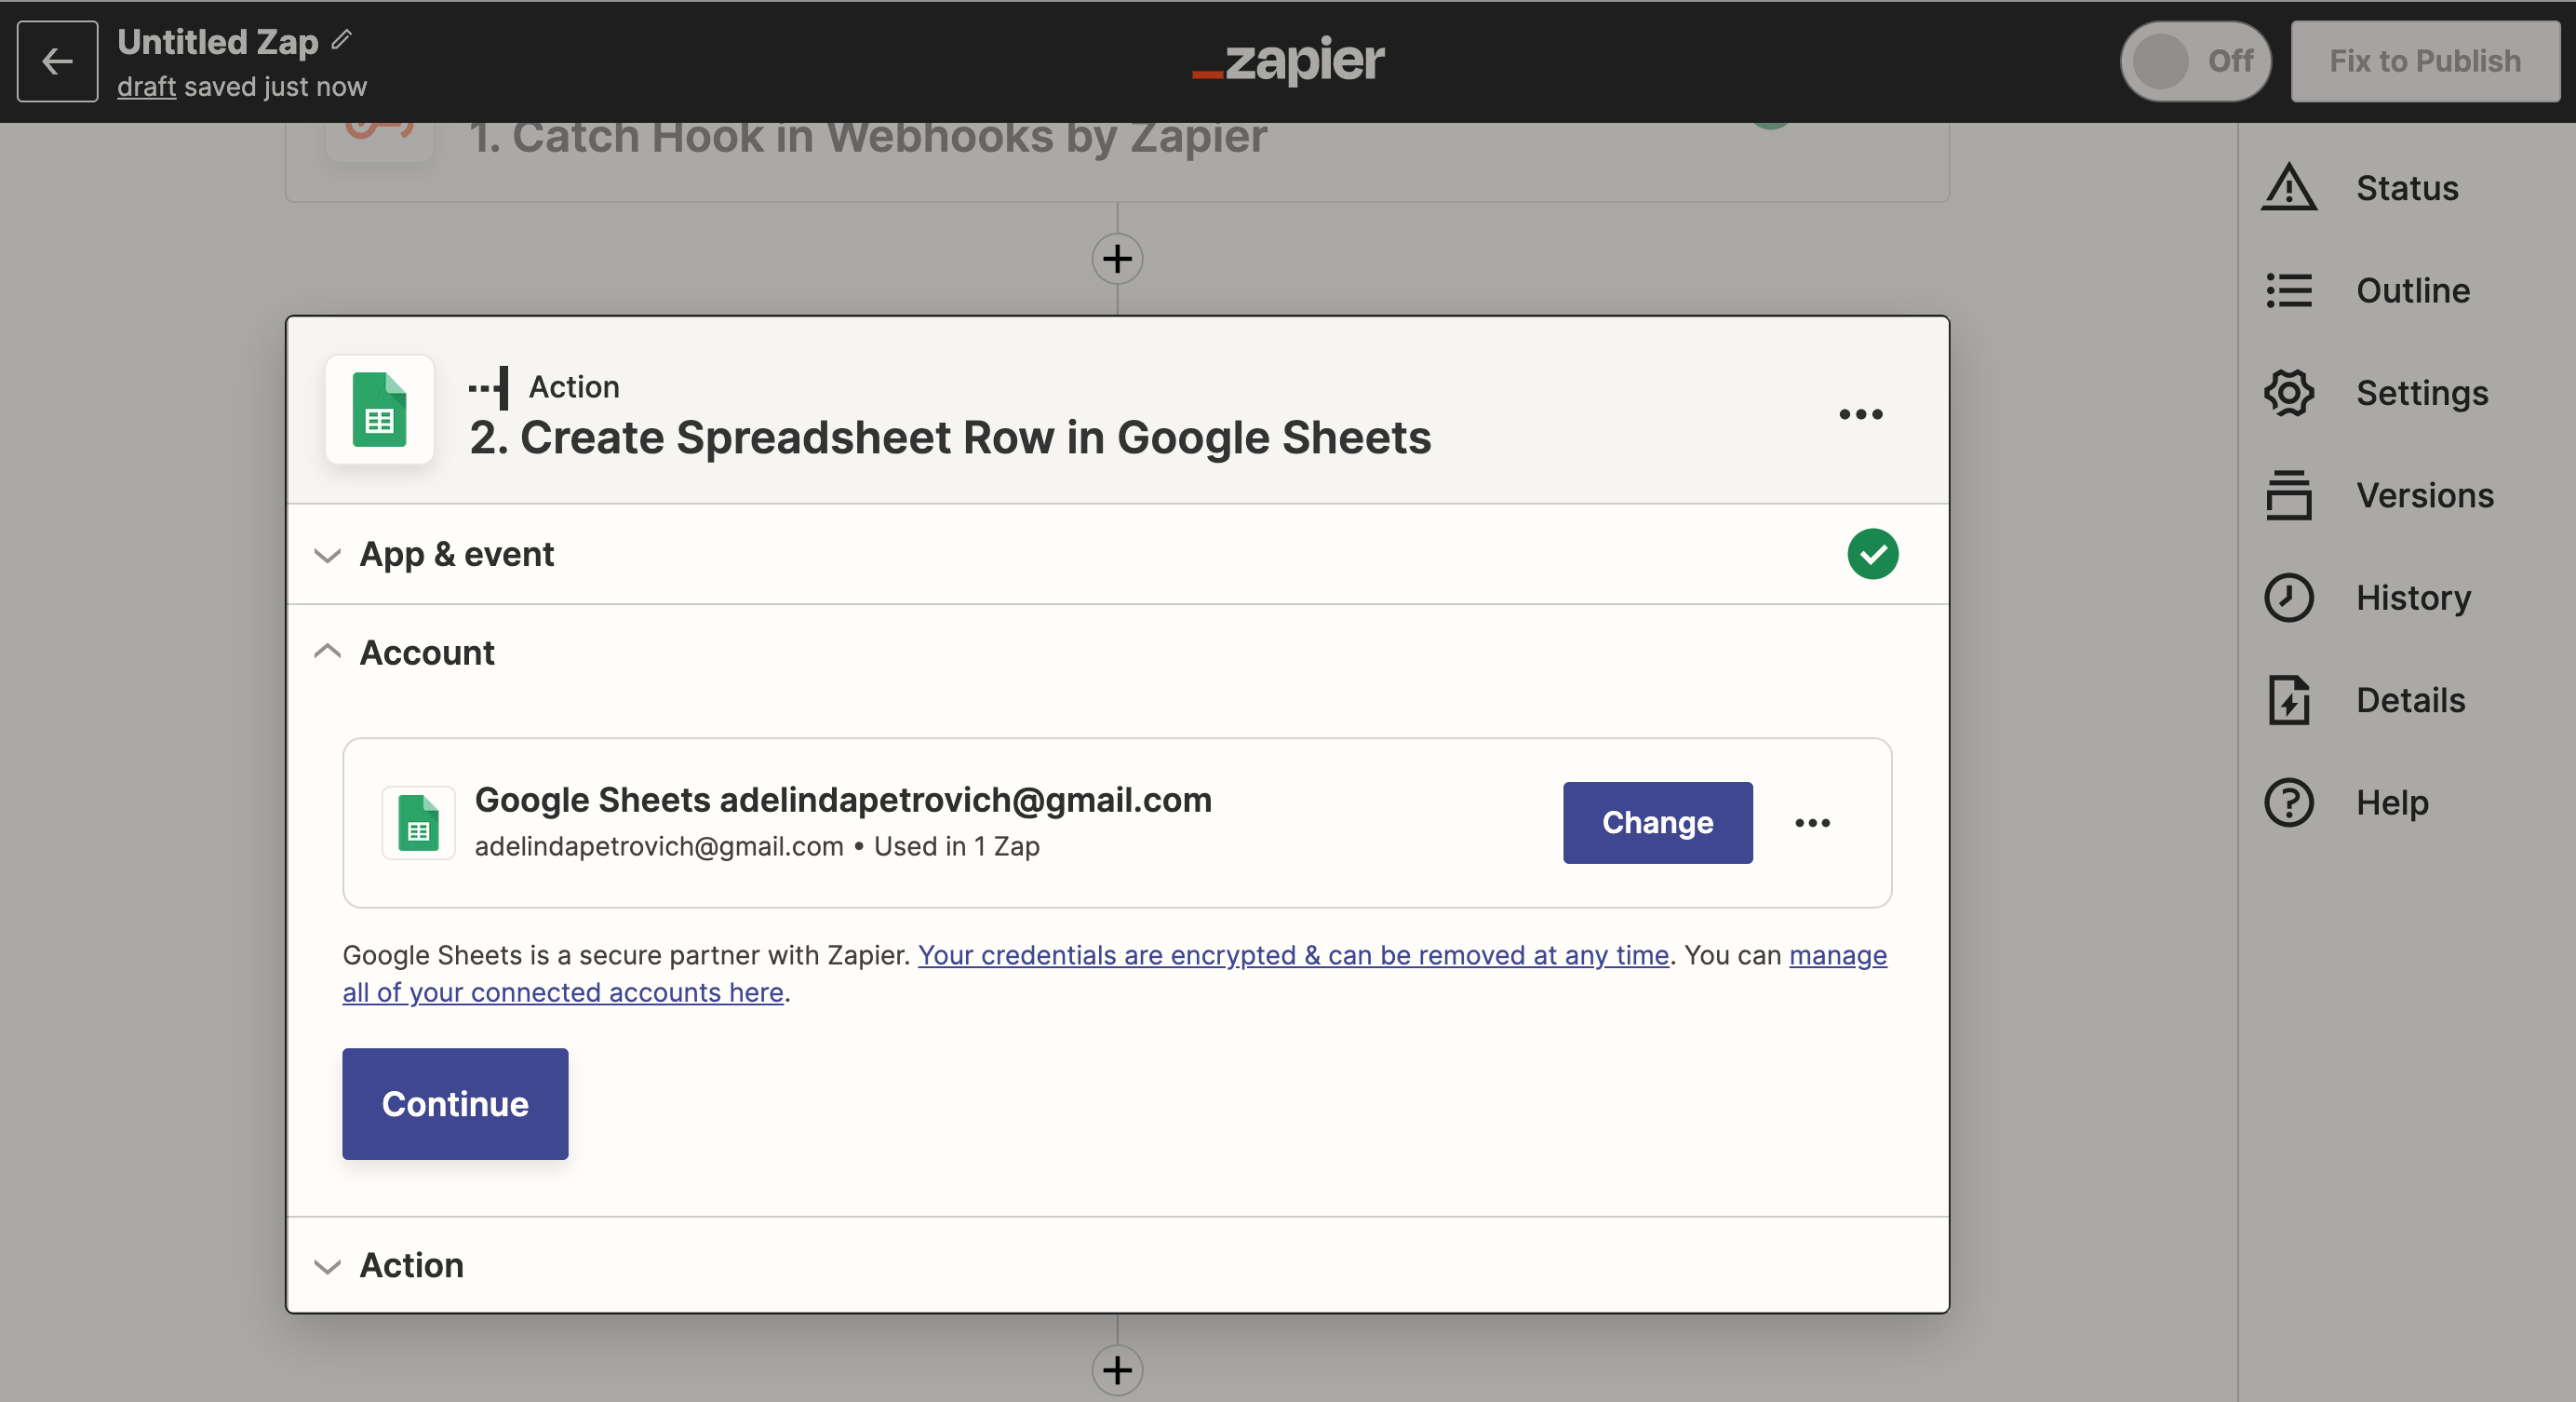Select Status label in sidebar
This screenshot has width=2576, height=1402.
2407,188
